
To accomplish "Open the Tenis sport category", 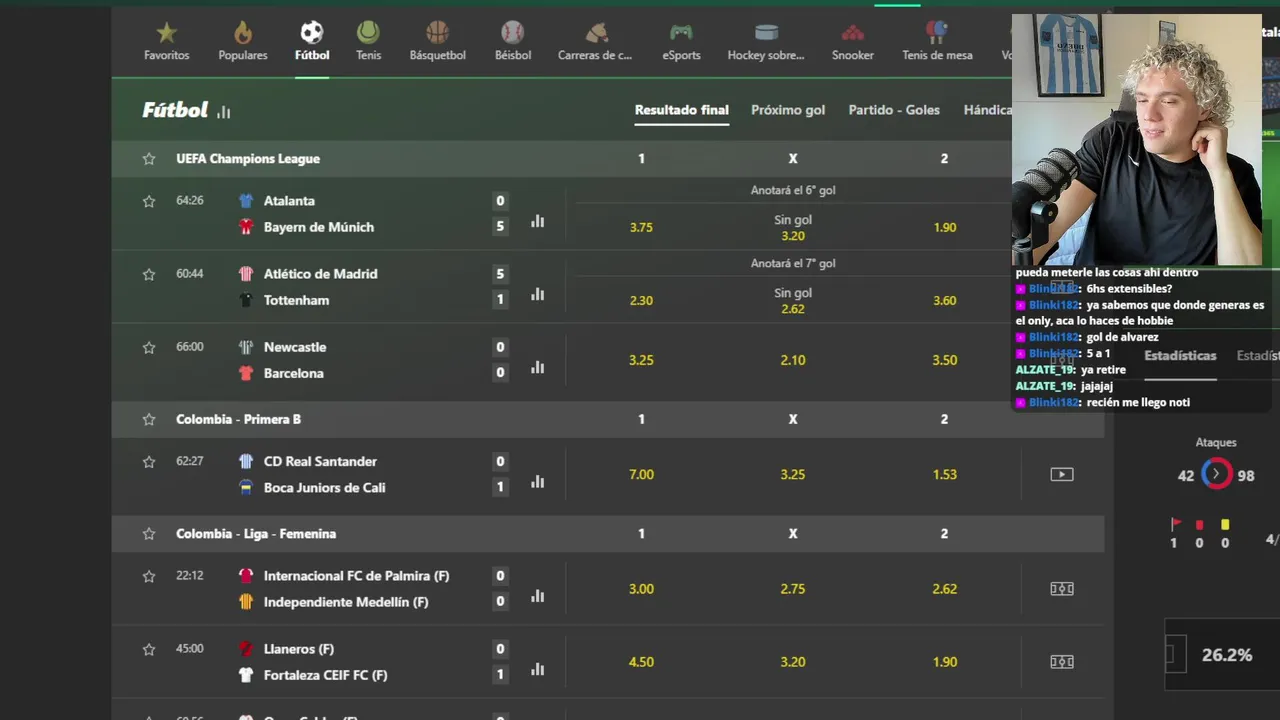I will [368, 41].
